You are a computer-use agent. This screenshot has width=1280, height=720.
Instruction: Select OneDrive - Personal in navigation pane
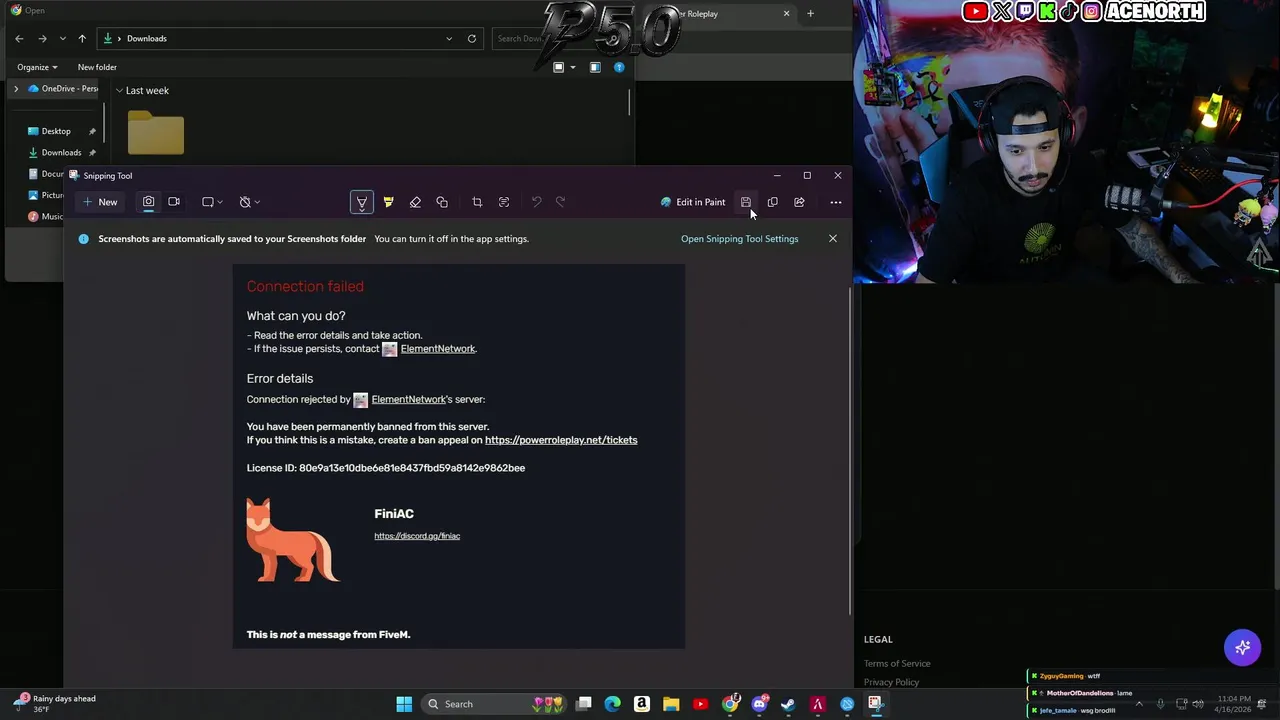pos(62,89)
